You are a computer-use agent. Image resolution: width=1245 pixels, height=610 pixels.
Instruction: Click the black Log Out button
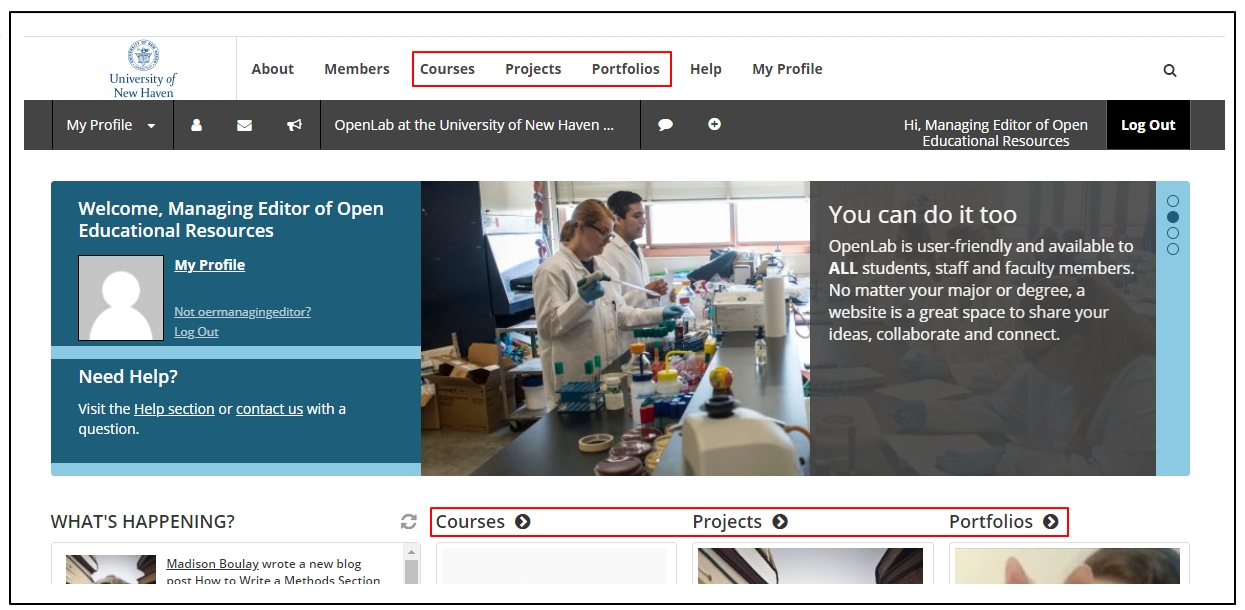[x=1148, y=125]
